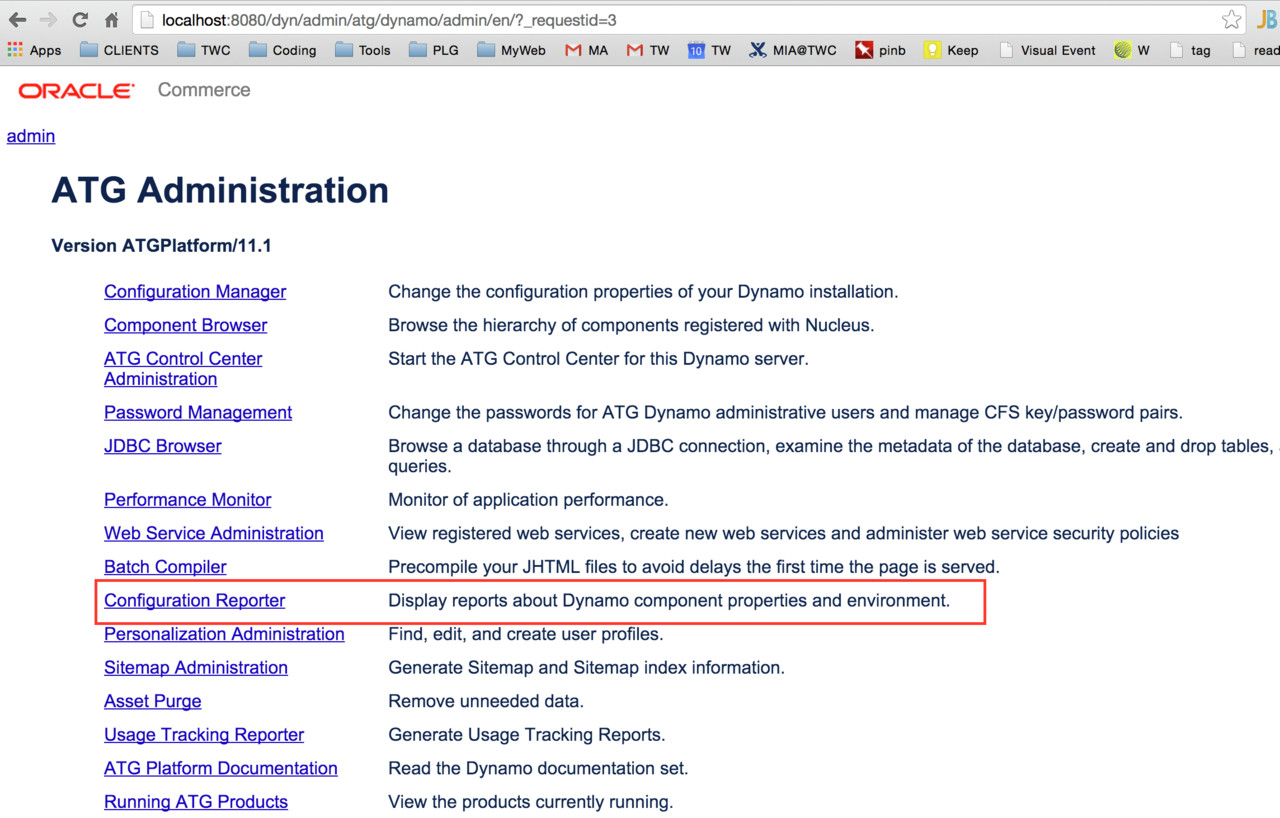Reload the page with the refresh icon
This screenshot has width=1280, height=818.
80,20
